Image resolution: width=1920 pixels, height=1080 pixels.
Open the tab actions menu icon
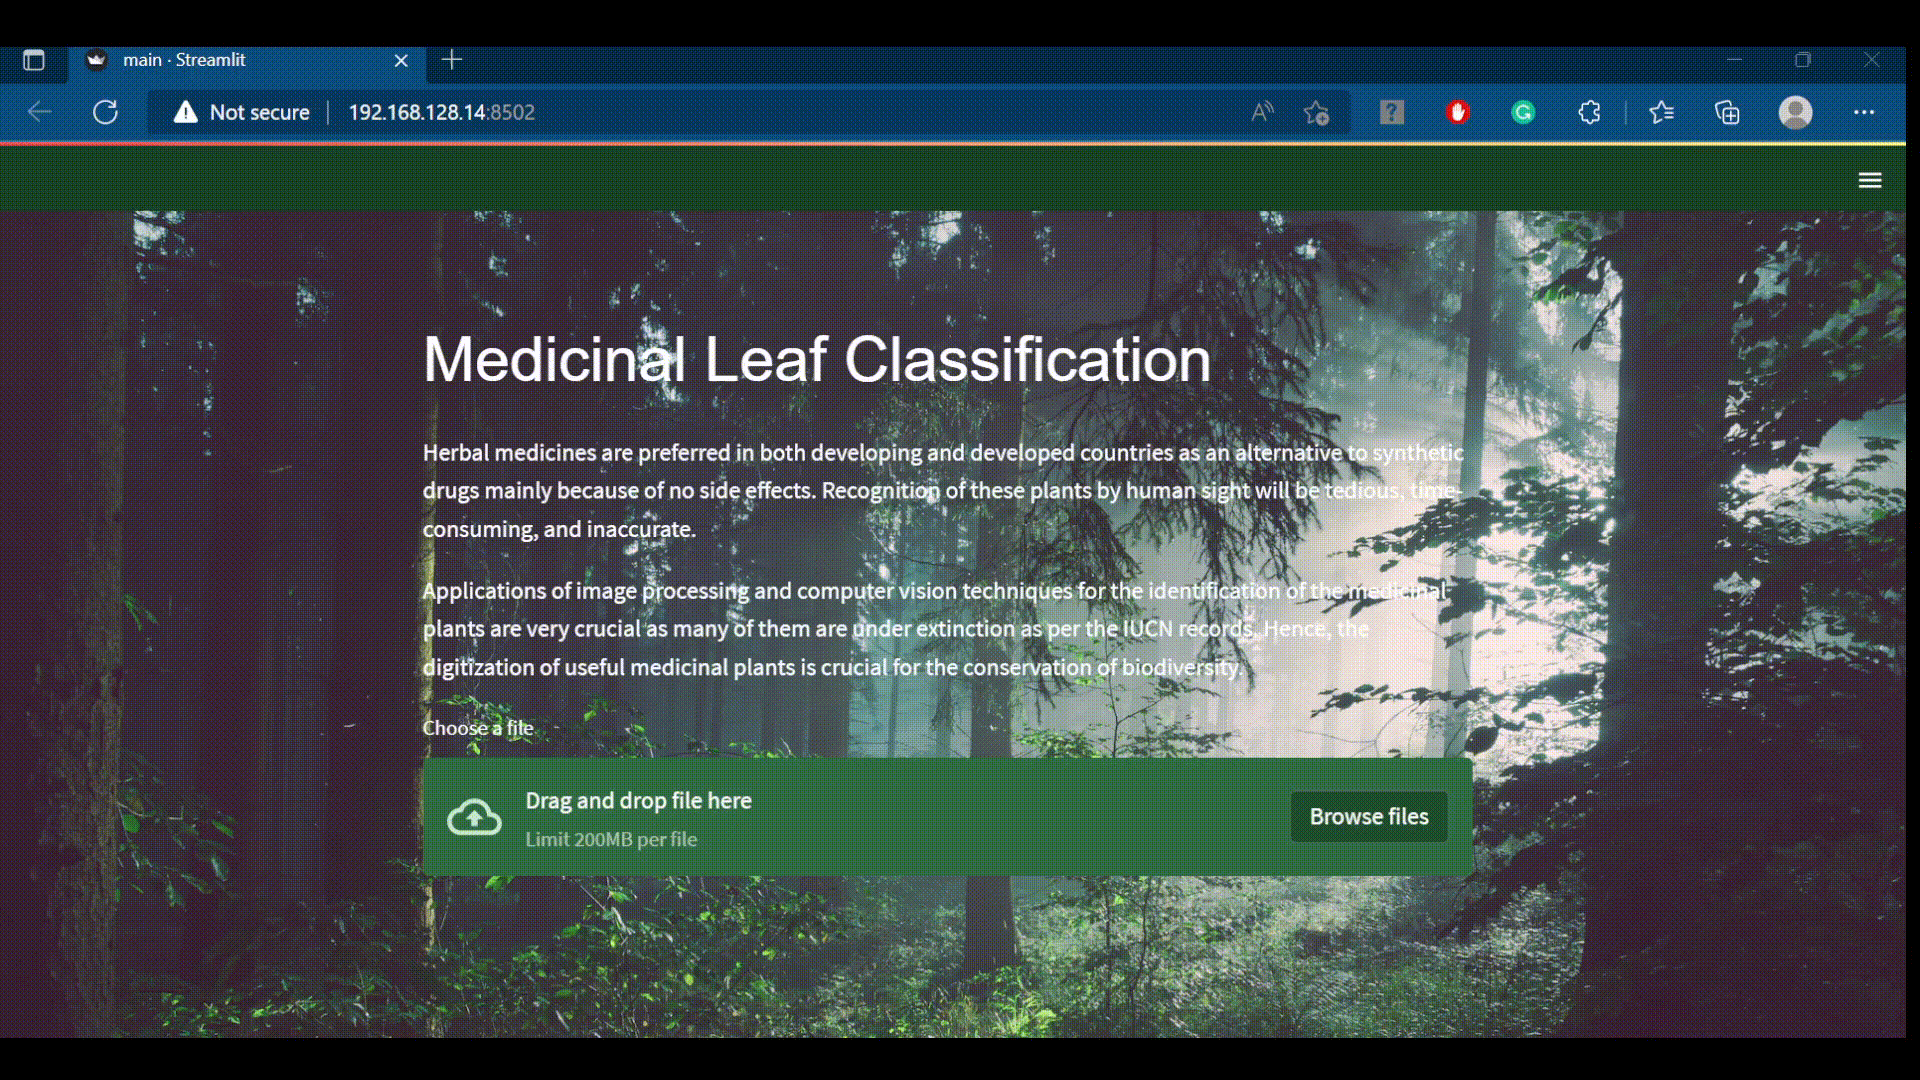34,60
